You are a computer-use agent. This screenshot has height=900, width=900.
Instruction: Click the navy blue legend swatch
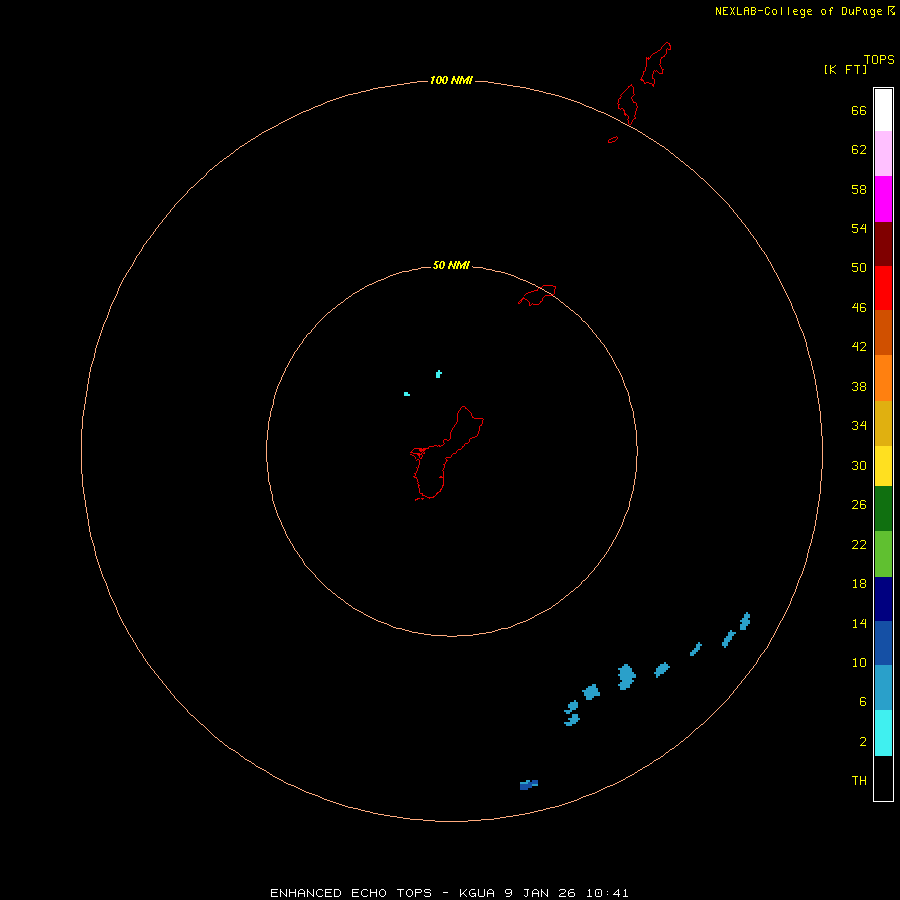pyautogui.click(x=883, y=599)
